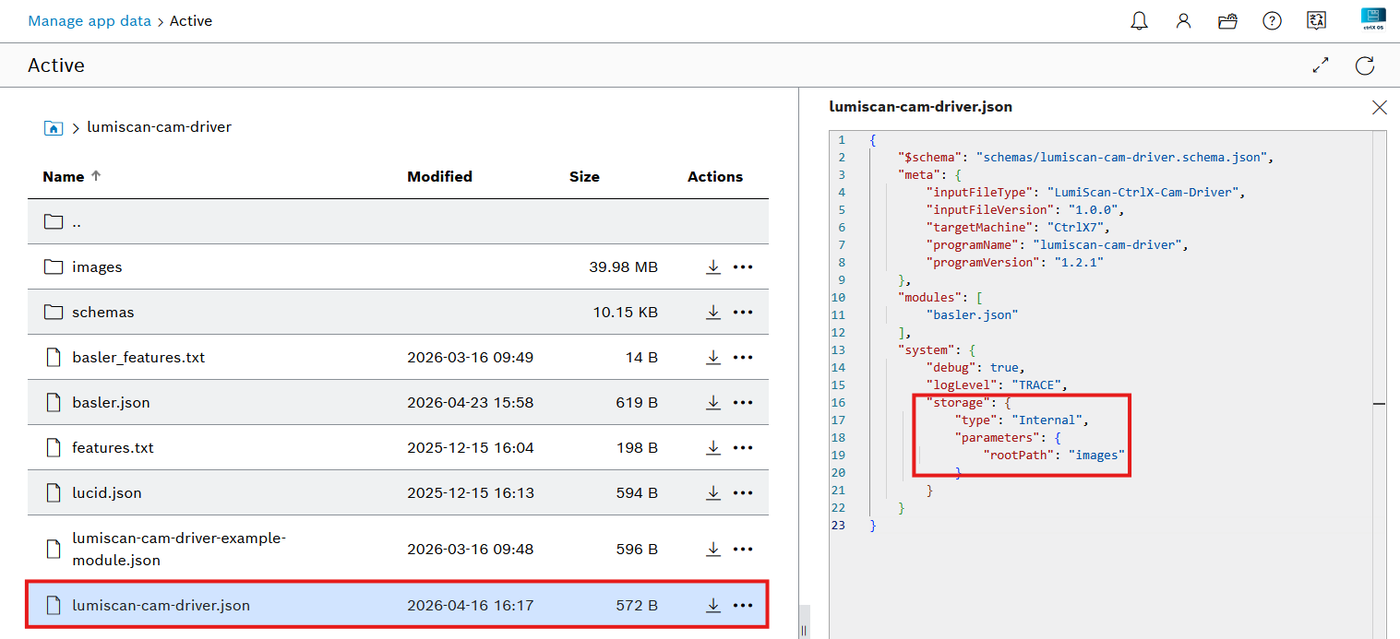Open the parent folder '..' row

[x=398, y=222]
